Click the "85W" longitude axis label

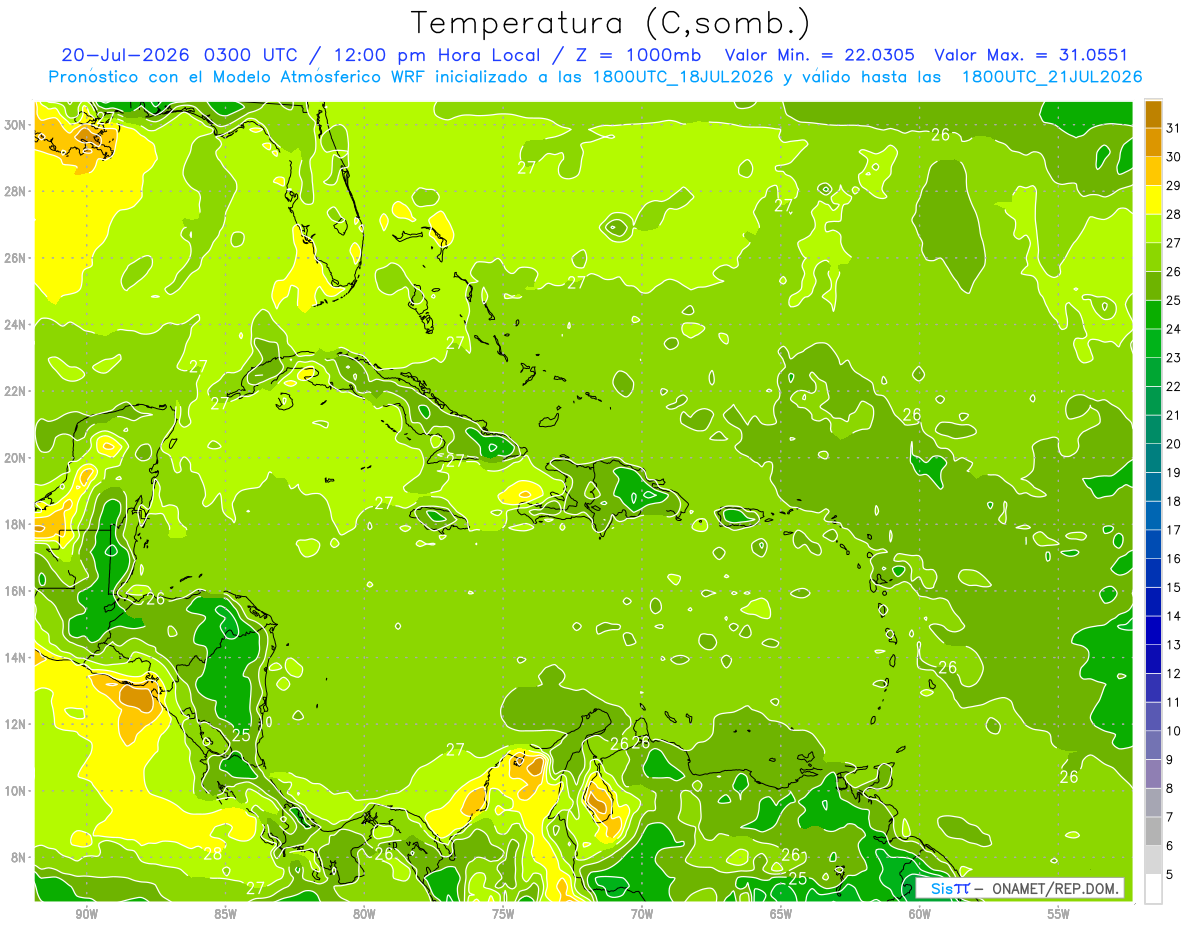point(225,914)
